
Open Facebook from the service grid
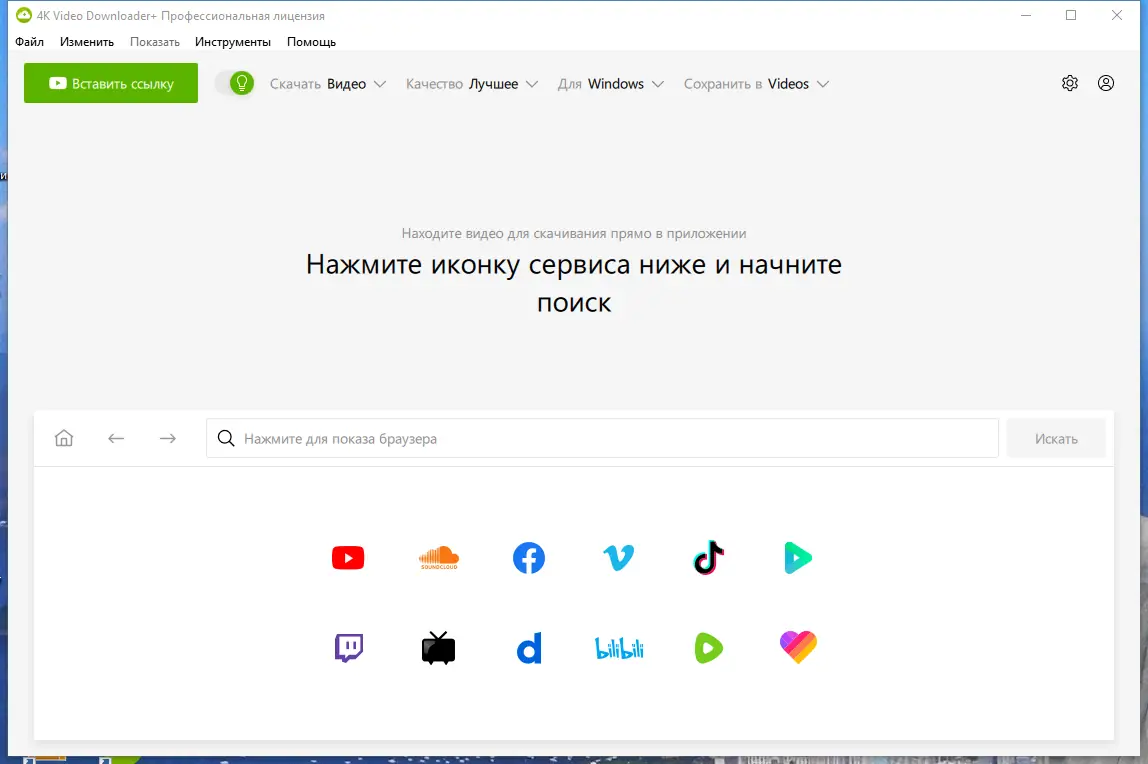(x=528, y=558)
